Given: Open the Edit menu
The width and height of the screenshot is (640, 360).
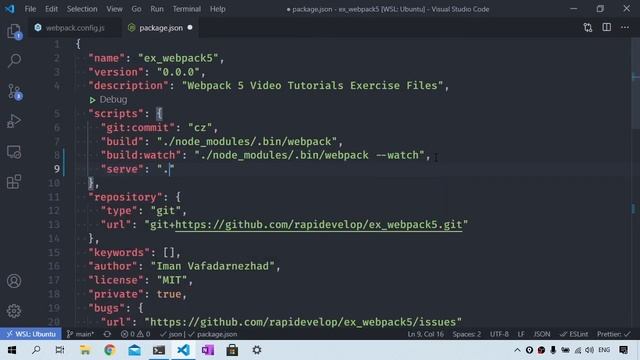Looking at the screenshot, I should (x=51, y=9).
